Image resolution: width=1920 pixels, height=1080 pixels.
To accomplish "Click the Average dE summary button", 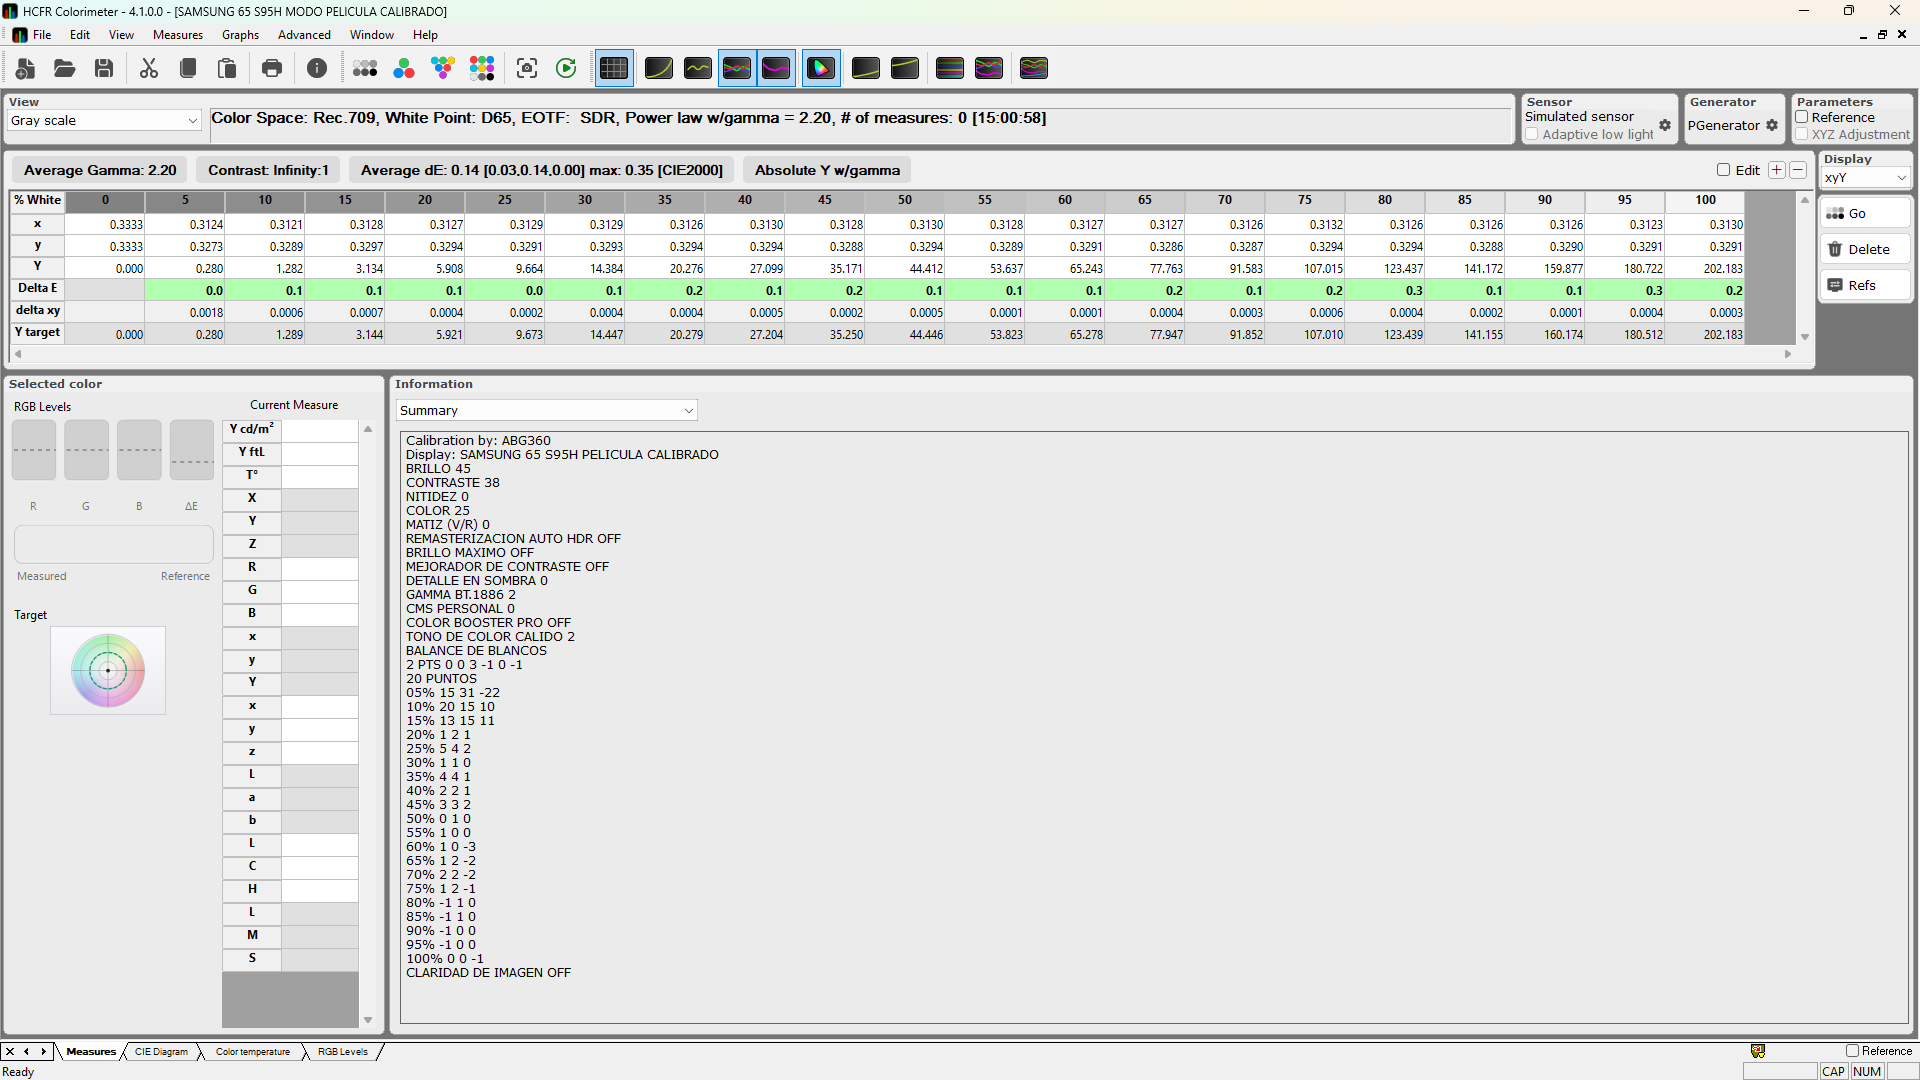I will [x=542, y=170].
